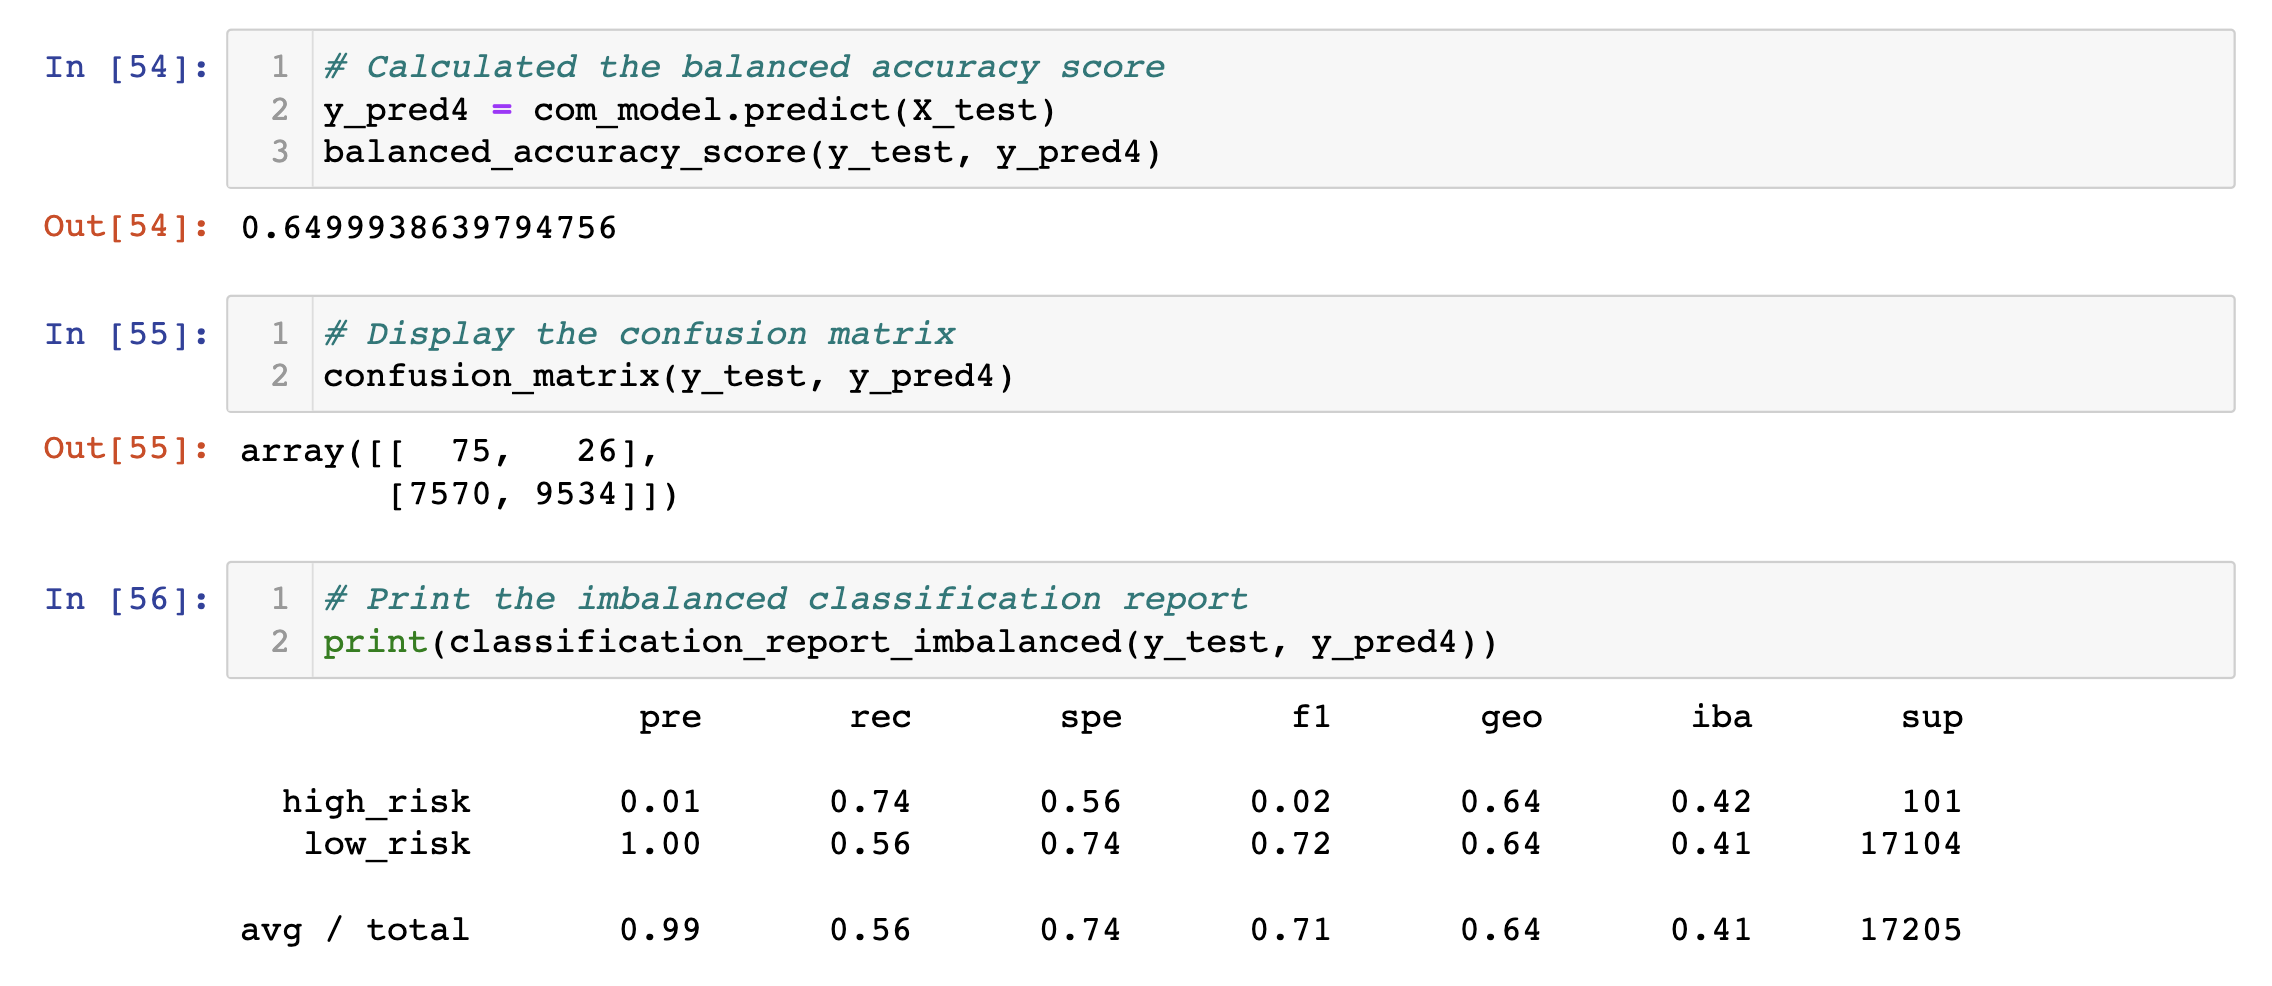
Task: Place cursor on 'confusion_matrix(y_test, y_pred4)' line
Action: click(x=669, y=377)
